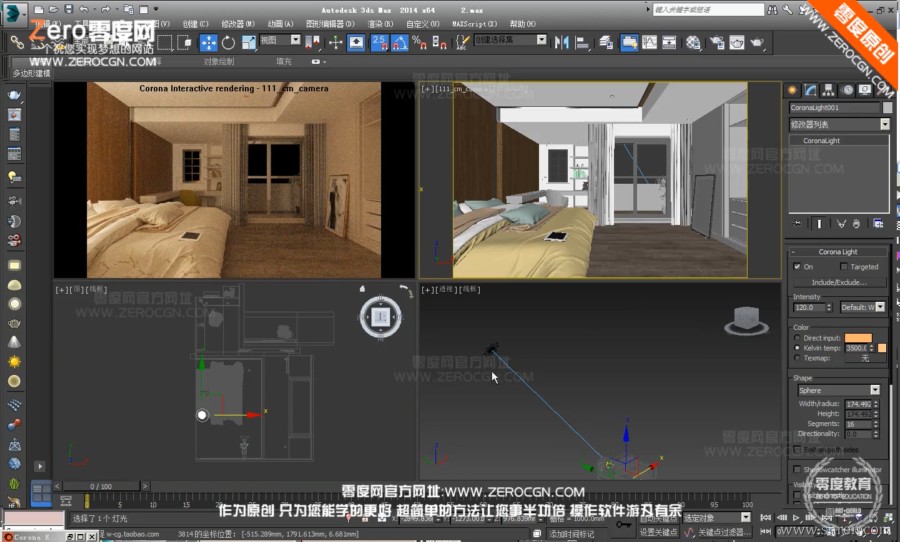
Task: Open the Material Editor icon
Action: point(693,42)
